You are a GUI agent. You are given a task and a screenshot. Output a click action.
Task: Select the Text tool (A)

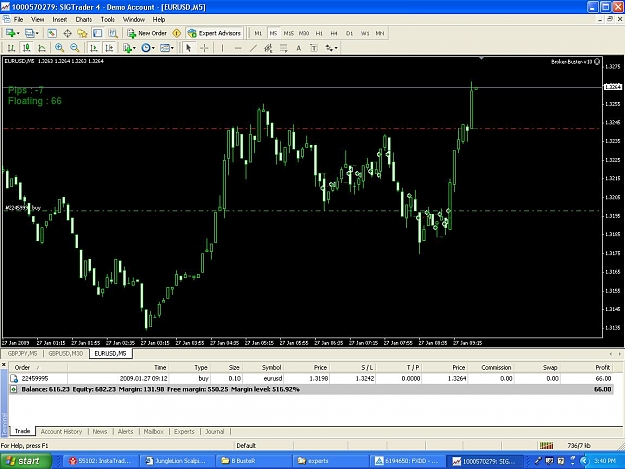(x=299, y=48)
